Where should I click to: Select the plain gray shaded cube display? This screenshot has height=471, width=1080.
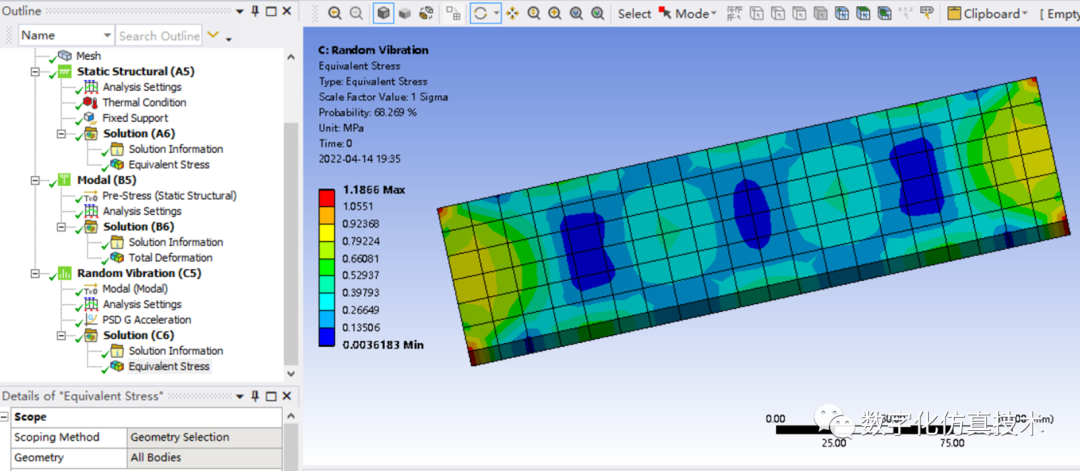pos(405,13)
